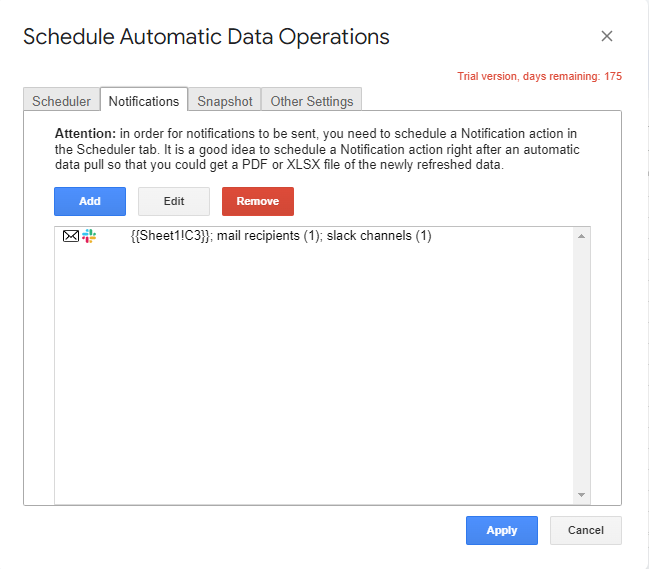Click Edit to modify the notification

[174, 201]
